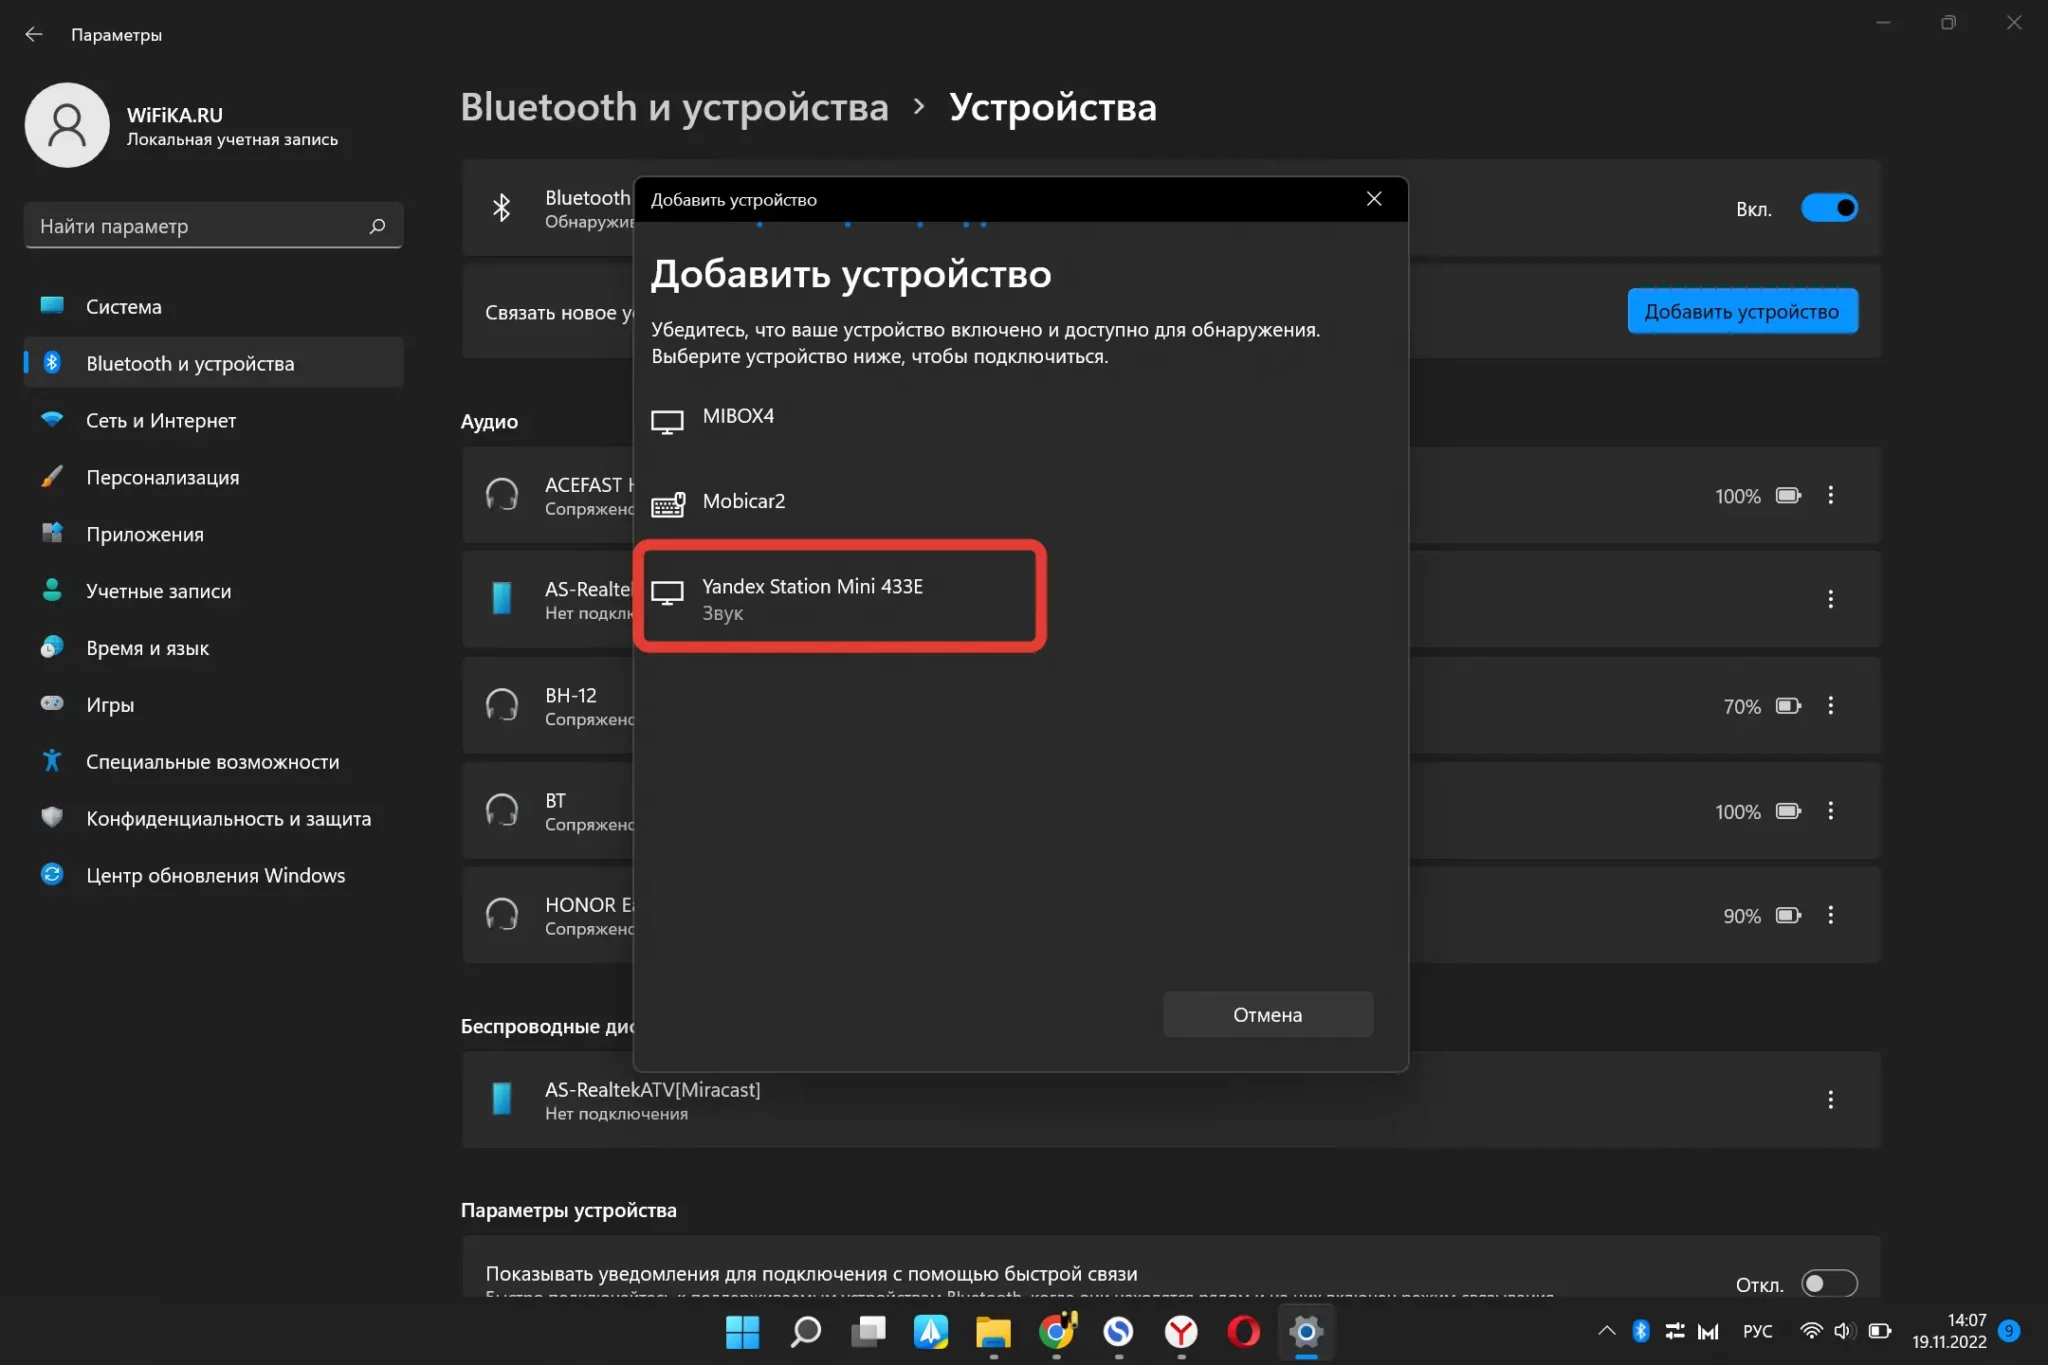The image size is (2048, 1365).
Task: Open more options for AS-RealtekATV[Miracast]
Action: [1831, 1100]
